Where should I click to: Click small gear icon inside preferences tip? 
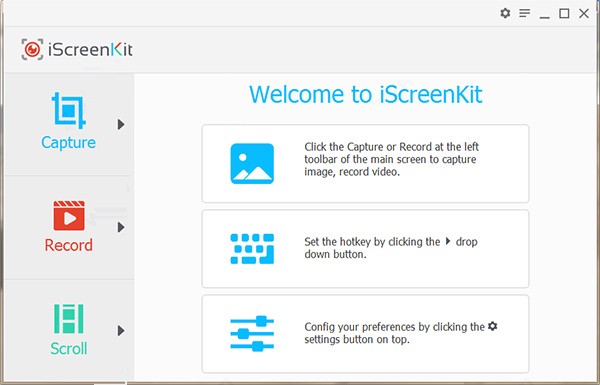493,326
